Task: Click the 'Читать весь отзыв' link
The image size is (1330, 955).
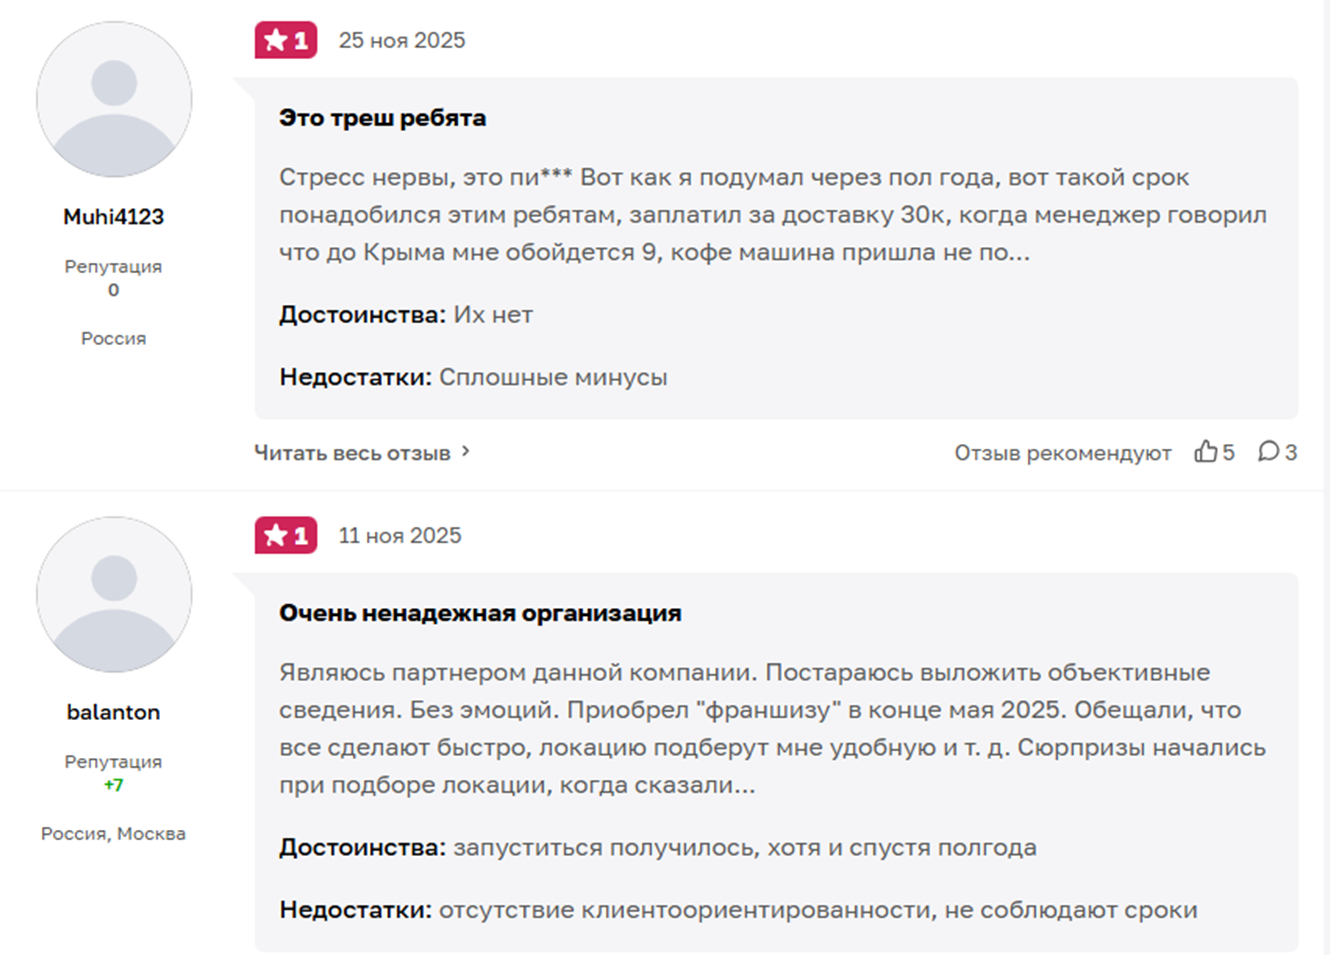Action: click(352, 453)
